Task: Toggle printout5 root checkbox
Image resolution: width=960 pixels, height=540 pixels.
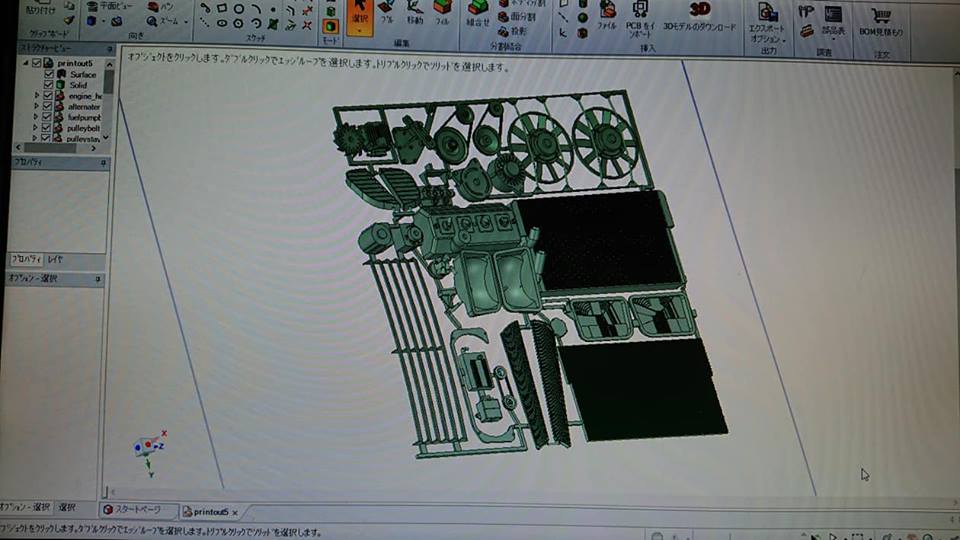Action: pyautogui.click(x=37, y=63)
